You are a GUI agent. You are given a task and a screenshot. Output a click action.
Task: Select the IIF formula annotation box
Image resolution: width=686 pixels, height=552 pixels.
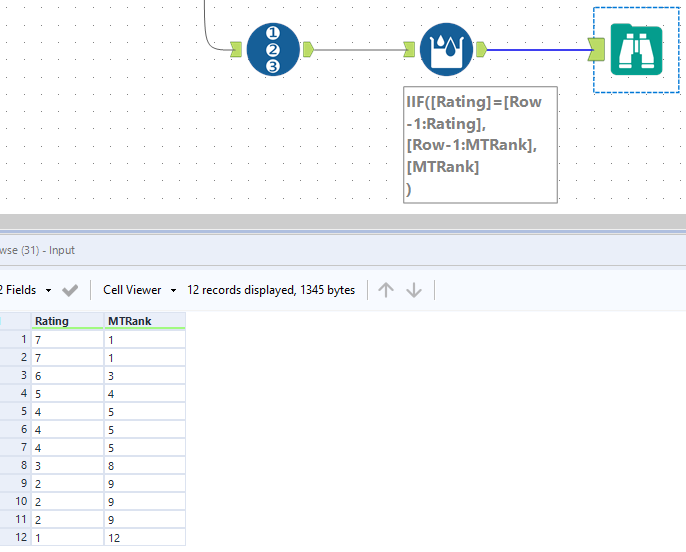480,144
